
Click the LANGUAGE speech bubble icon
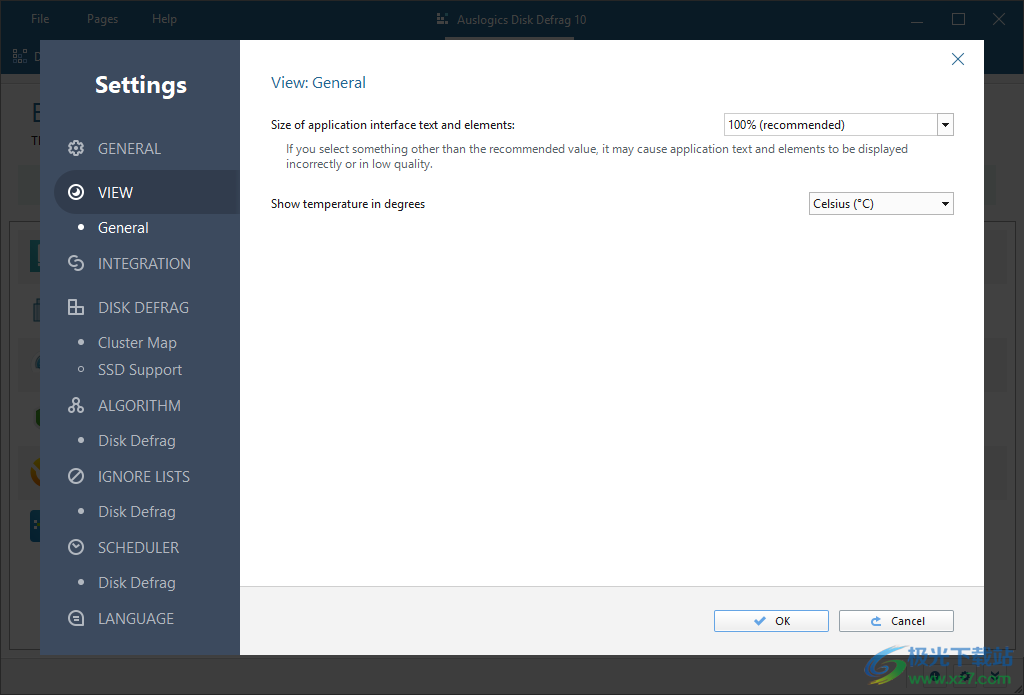76,619
